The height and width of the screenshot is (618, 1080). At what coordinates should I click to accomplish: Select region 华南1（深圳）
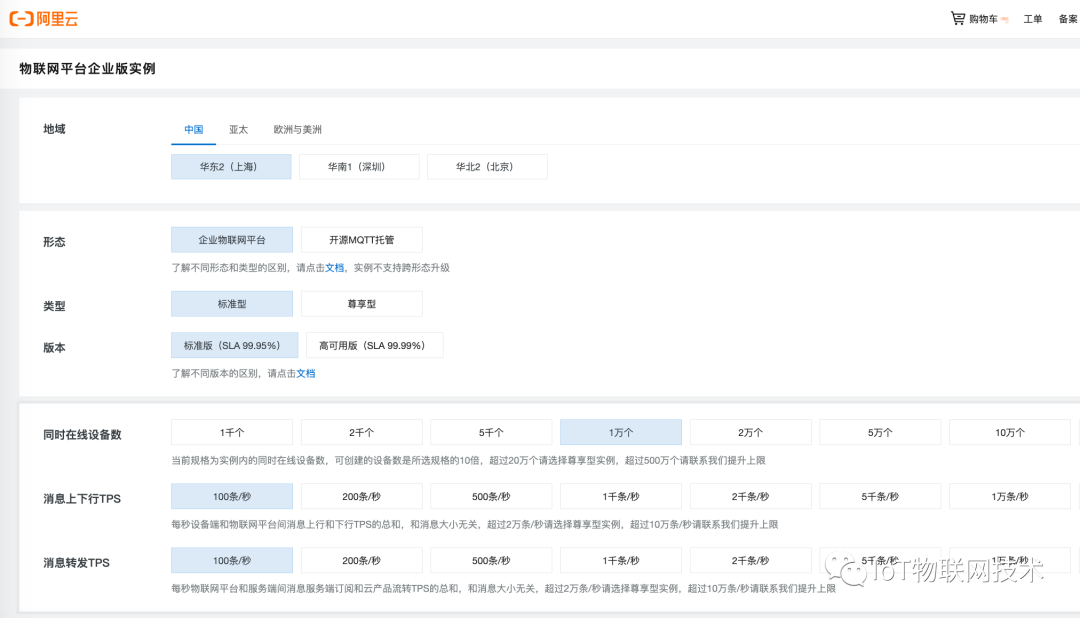click(359, 167)
